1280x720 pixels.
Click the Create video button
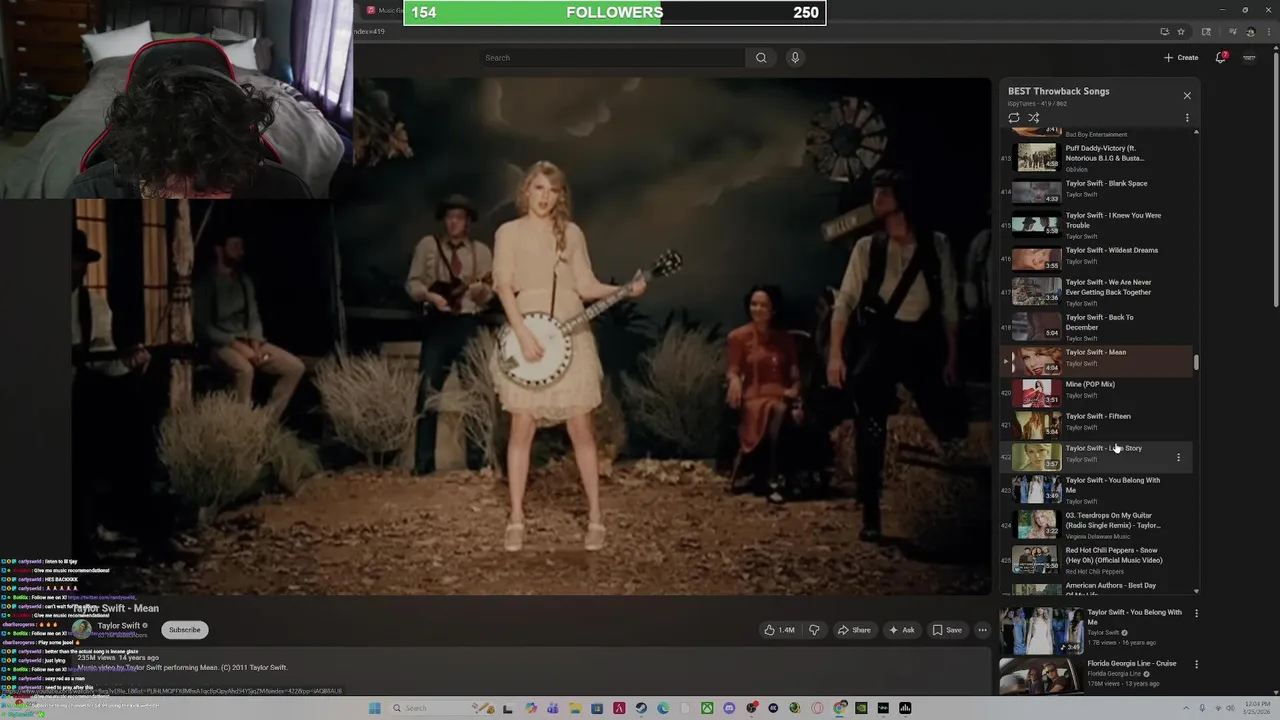tap(1181, 57)
